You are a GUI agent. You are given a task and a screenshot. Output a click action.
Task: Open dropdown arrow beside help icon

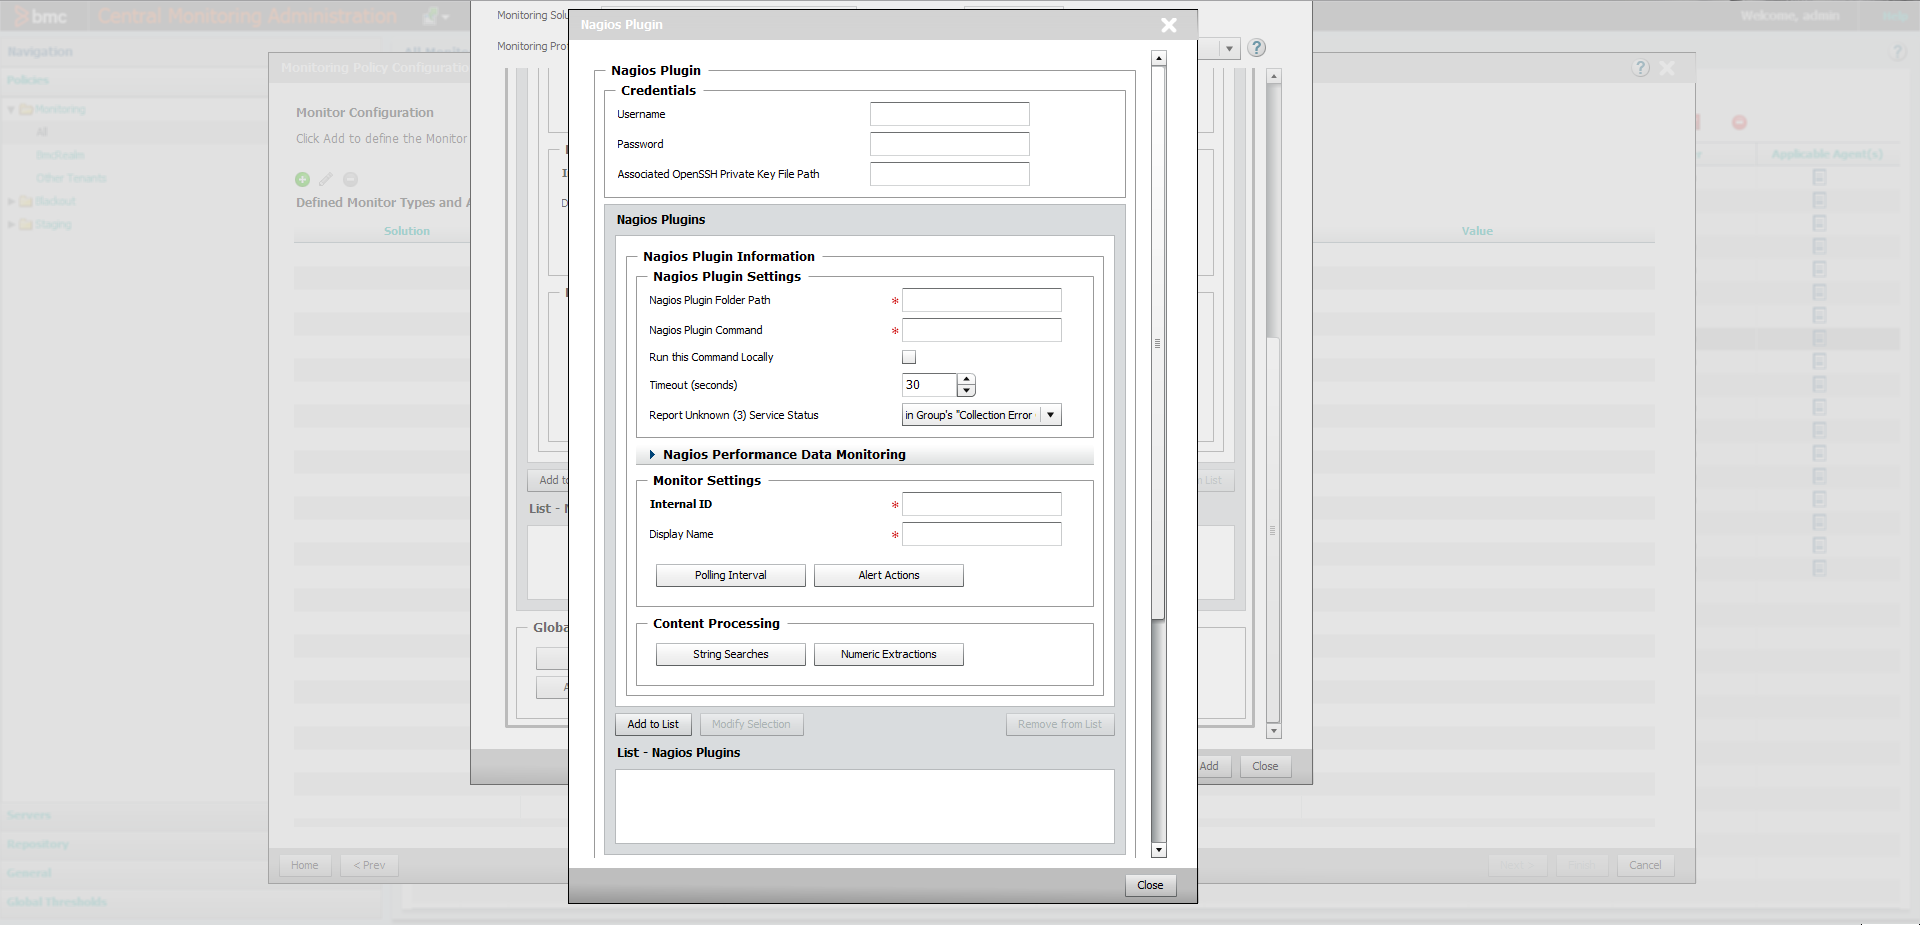[1229, 48]
